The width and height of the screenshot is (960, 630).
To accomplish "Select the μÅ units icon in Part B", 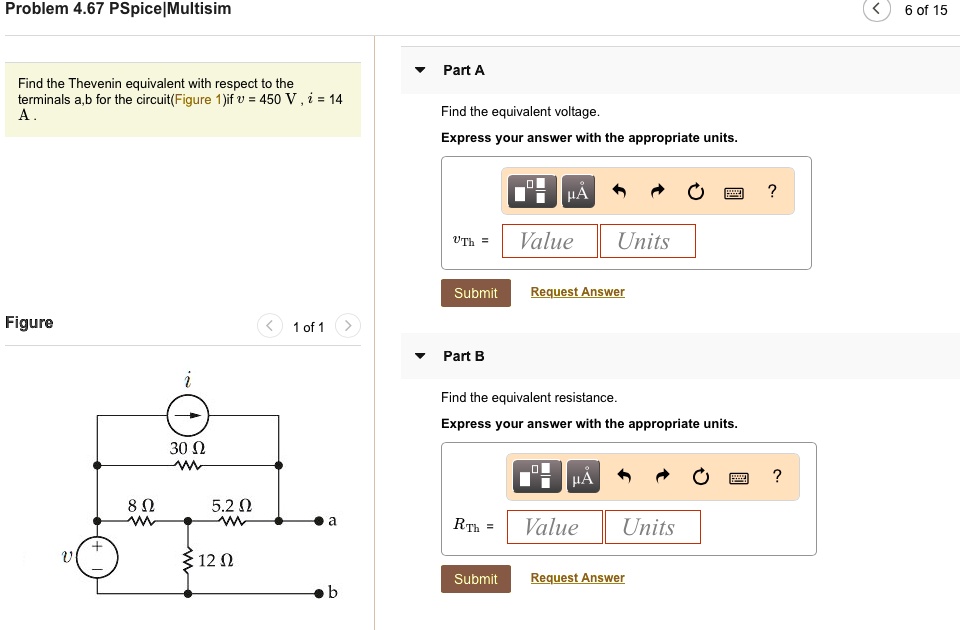I will (582, 477).
